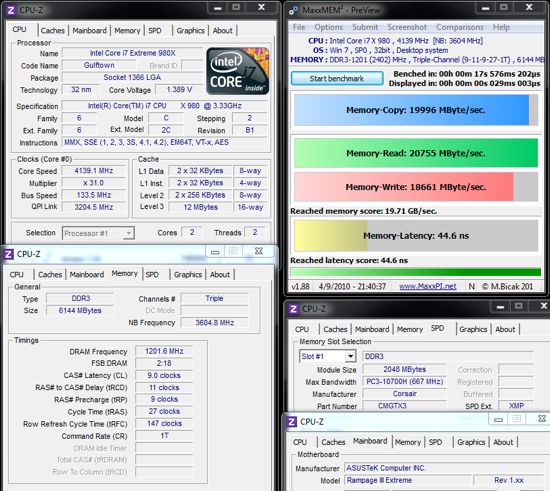Click the Package field Socket 1366 LGA
Viewport: 550px width, 491px height.
(133, 77)
